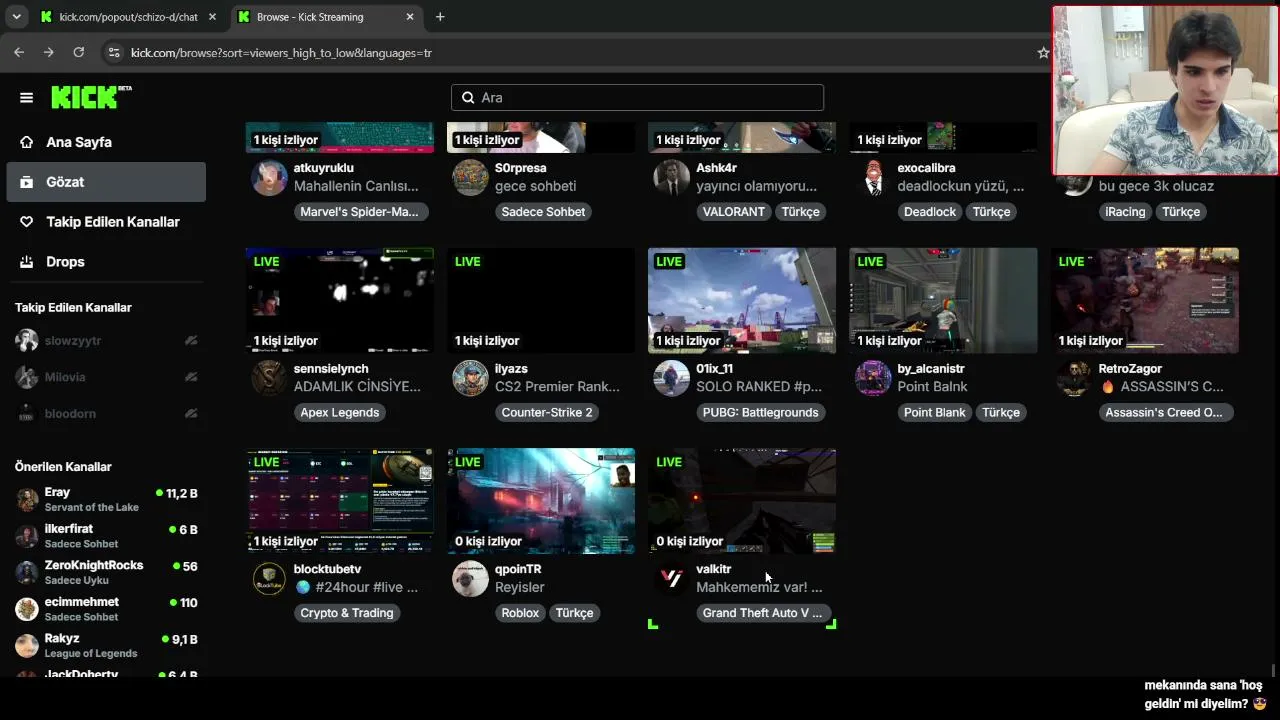1280x720 pixels.
Task: Go to Ana Sayfa in sidebar
Action: [x=106, y=142]
